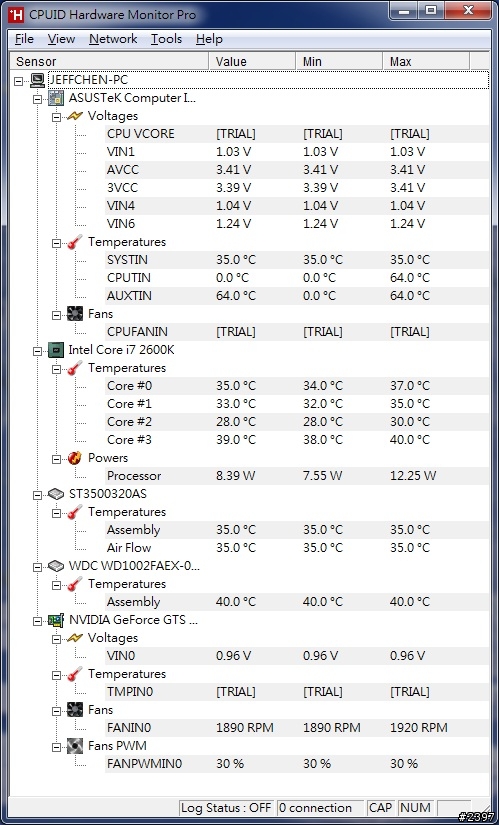Select the FANPWMIN0 row
Screen dimensions: 499x825
coord(297,763)
